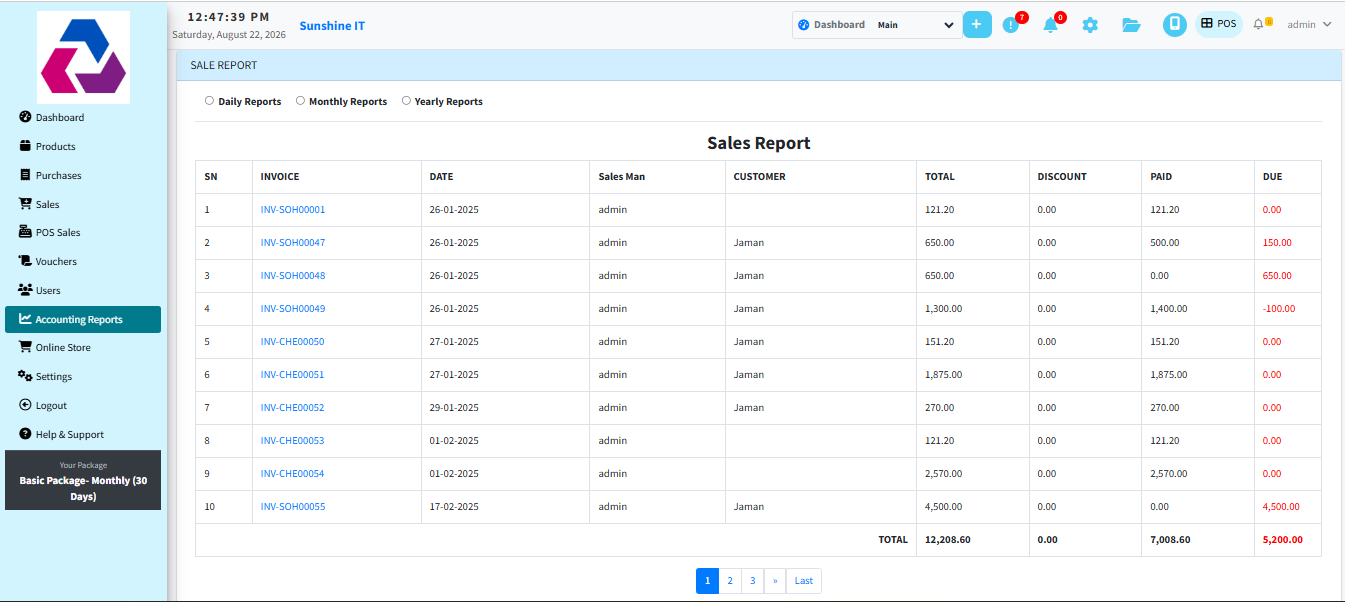The height and width of the screenshot is (602, 1345).
Task: Click the company logo image
Action: point(83,58)
